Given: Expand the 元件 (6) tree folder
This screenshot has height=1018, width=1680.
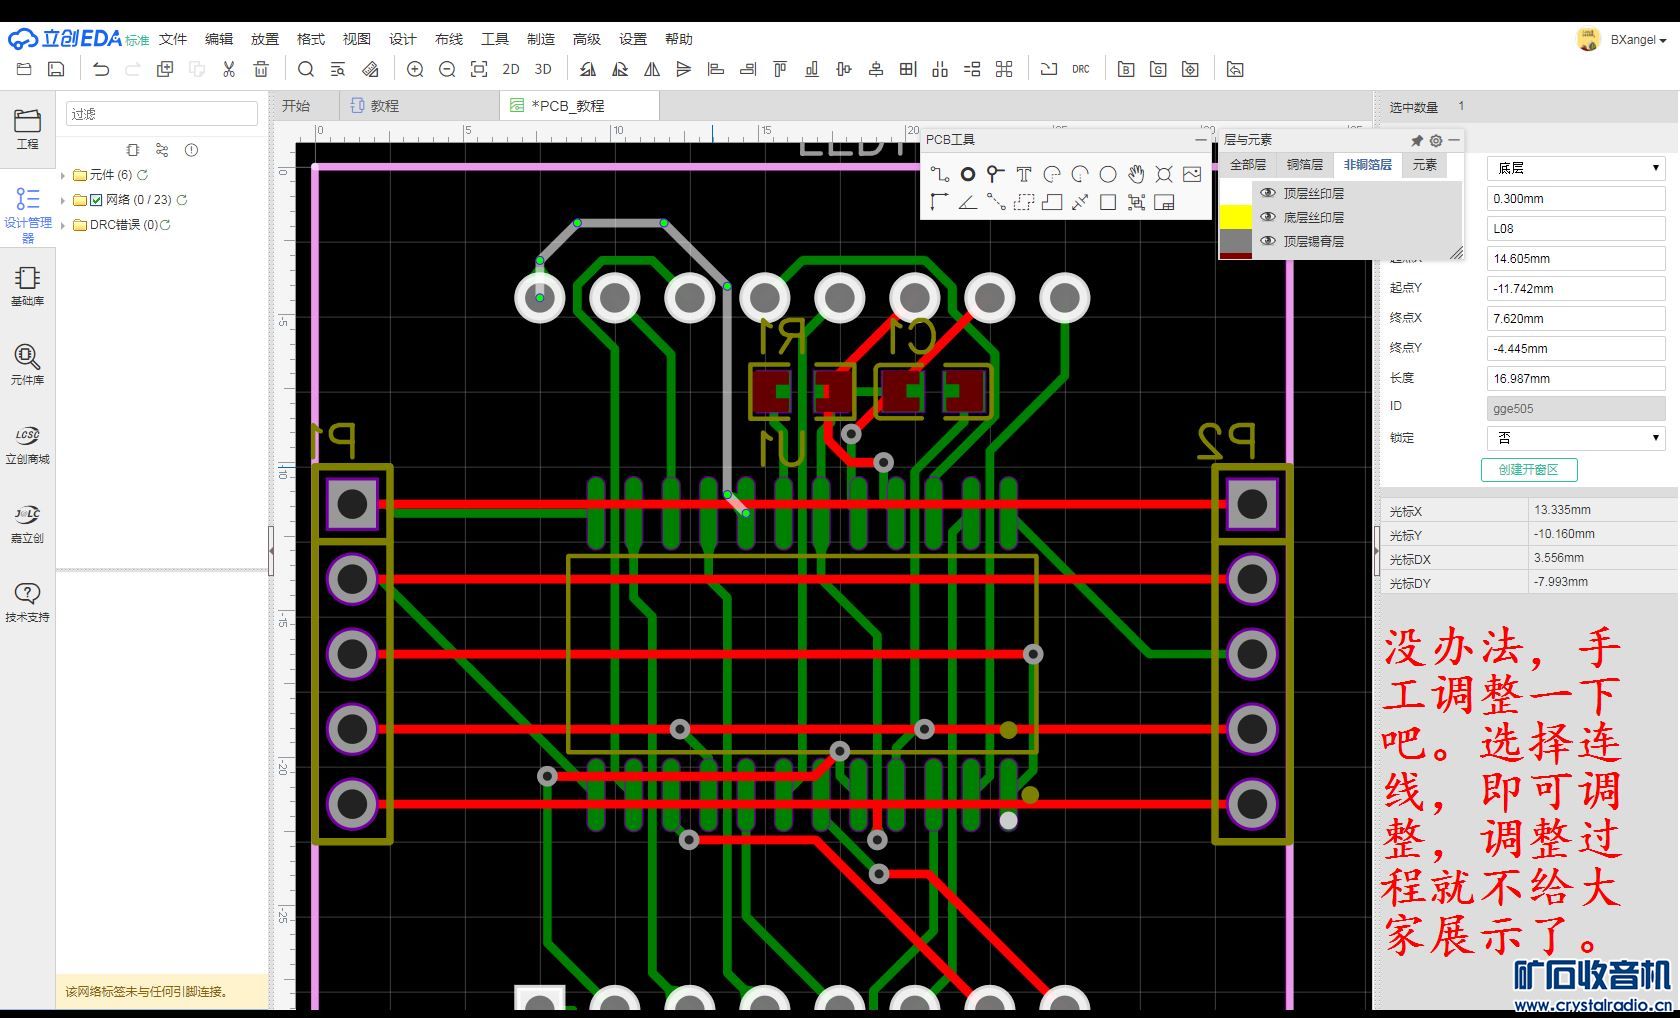Looking at the screenshot, I should [63, 175].
